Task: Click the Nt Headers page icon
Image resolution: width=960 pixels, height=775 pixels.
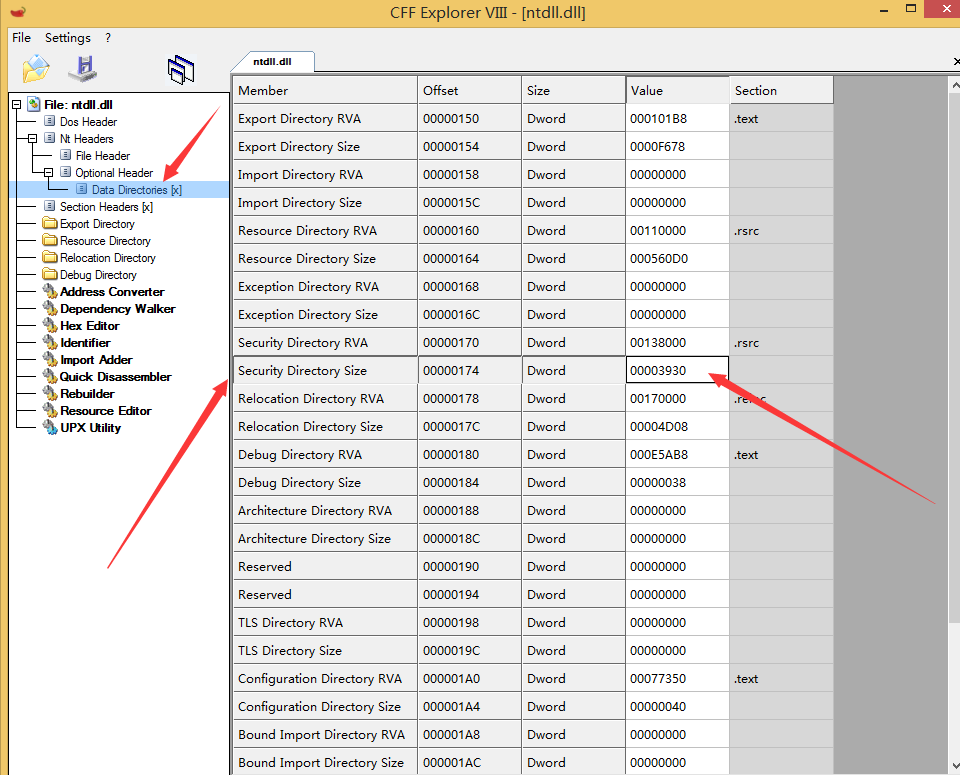Action: 50,138
